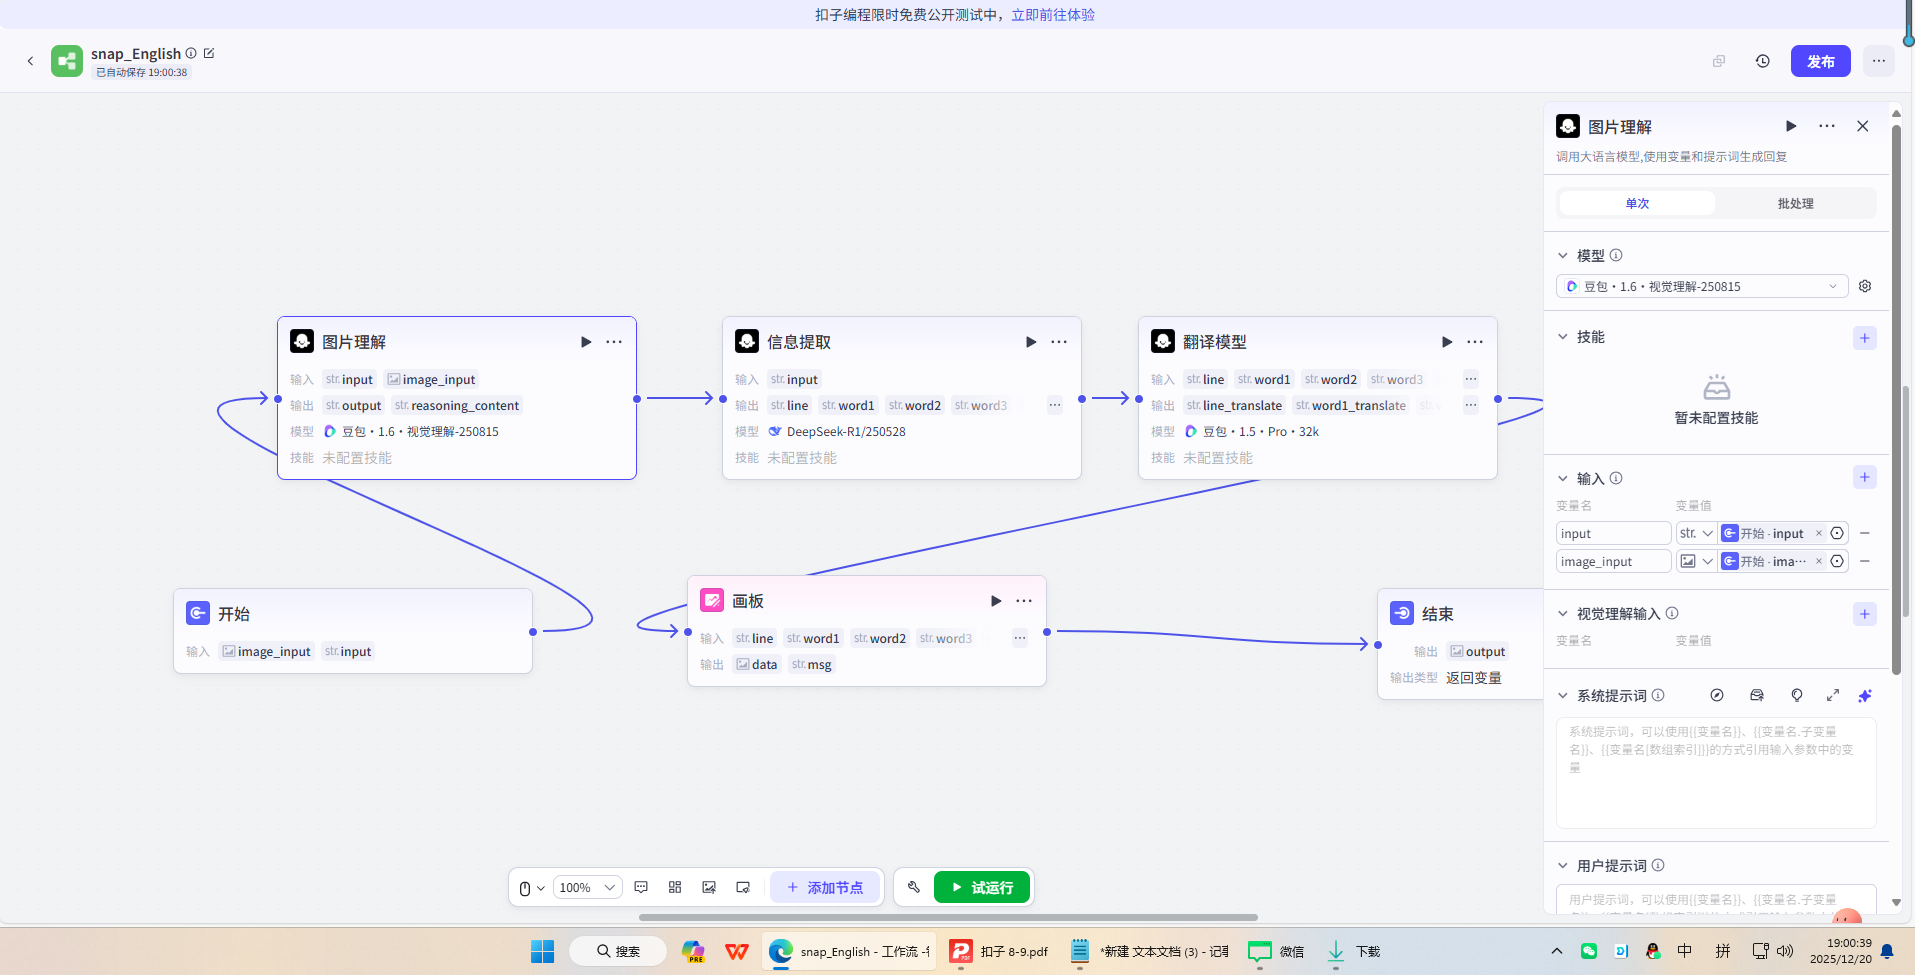The height and width of the screenshot is (975, 1915).
Task: Collapse the 用户提示词 section
Action: pyautogui.click(x=1563, y=865)
